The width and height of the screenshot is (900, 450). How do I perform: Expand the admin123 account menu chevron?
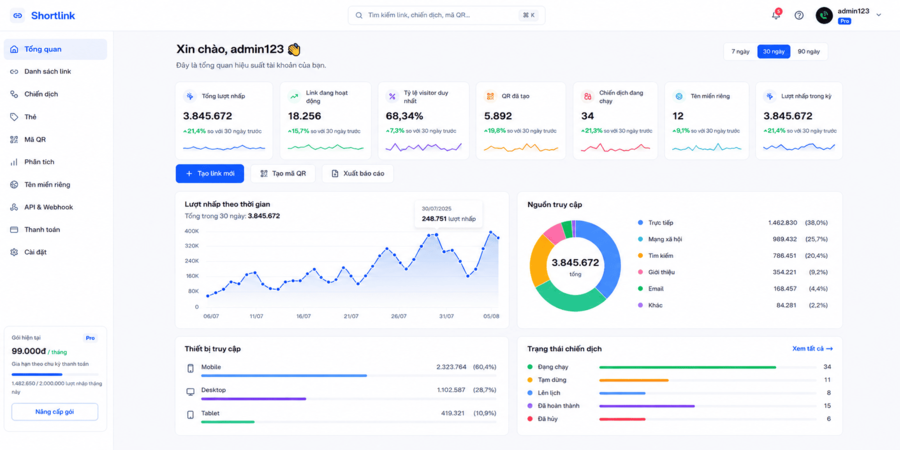tap(878, 15)
